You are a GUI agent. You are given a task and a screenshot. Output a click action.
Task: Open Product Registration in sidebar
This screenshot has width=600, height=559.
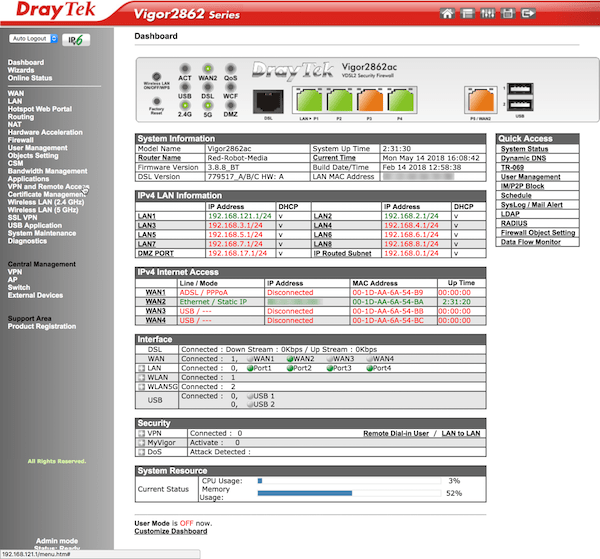pos(42,326)
